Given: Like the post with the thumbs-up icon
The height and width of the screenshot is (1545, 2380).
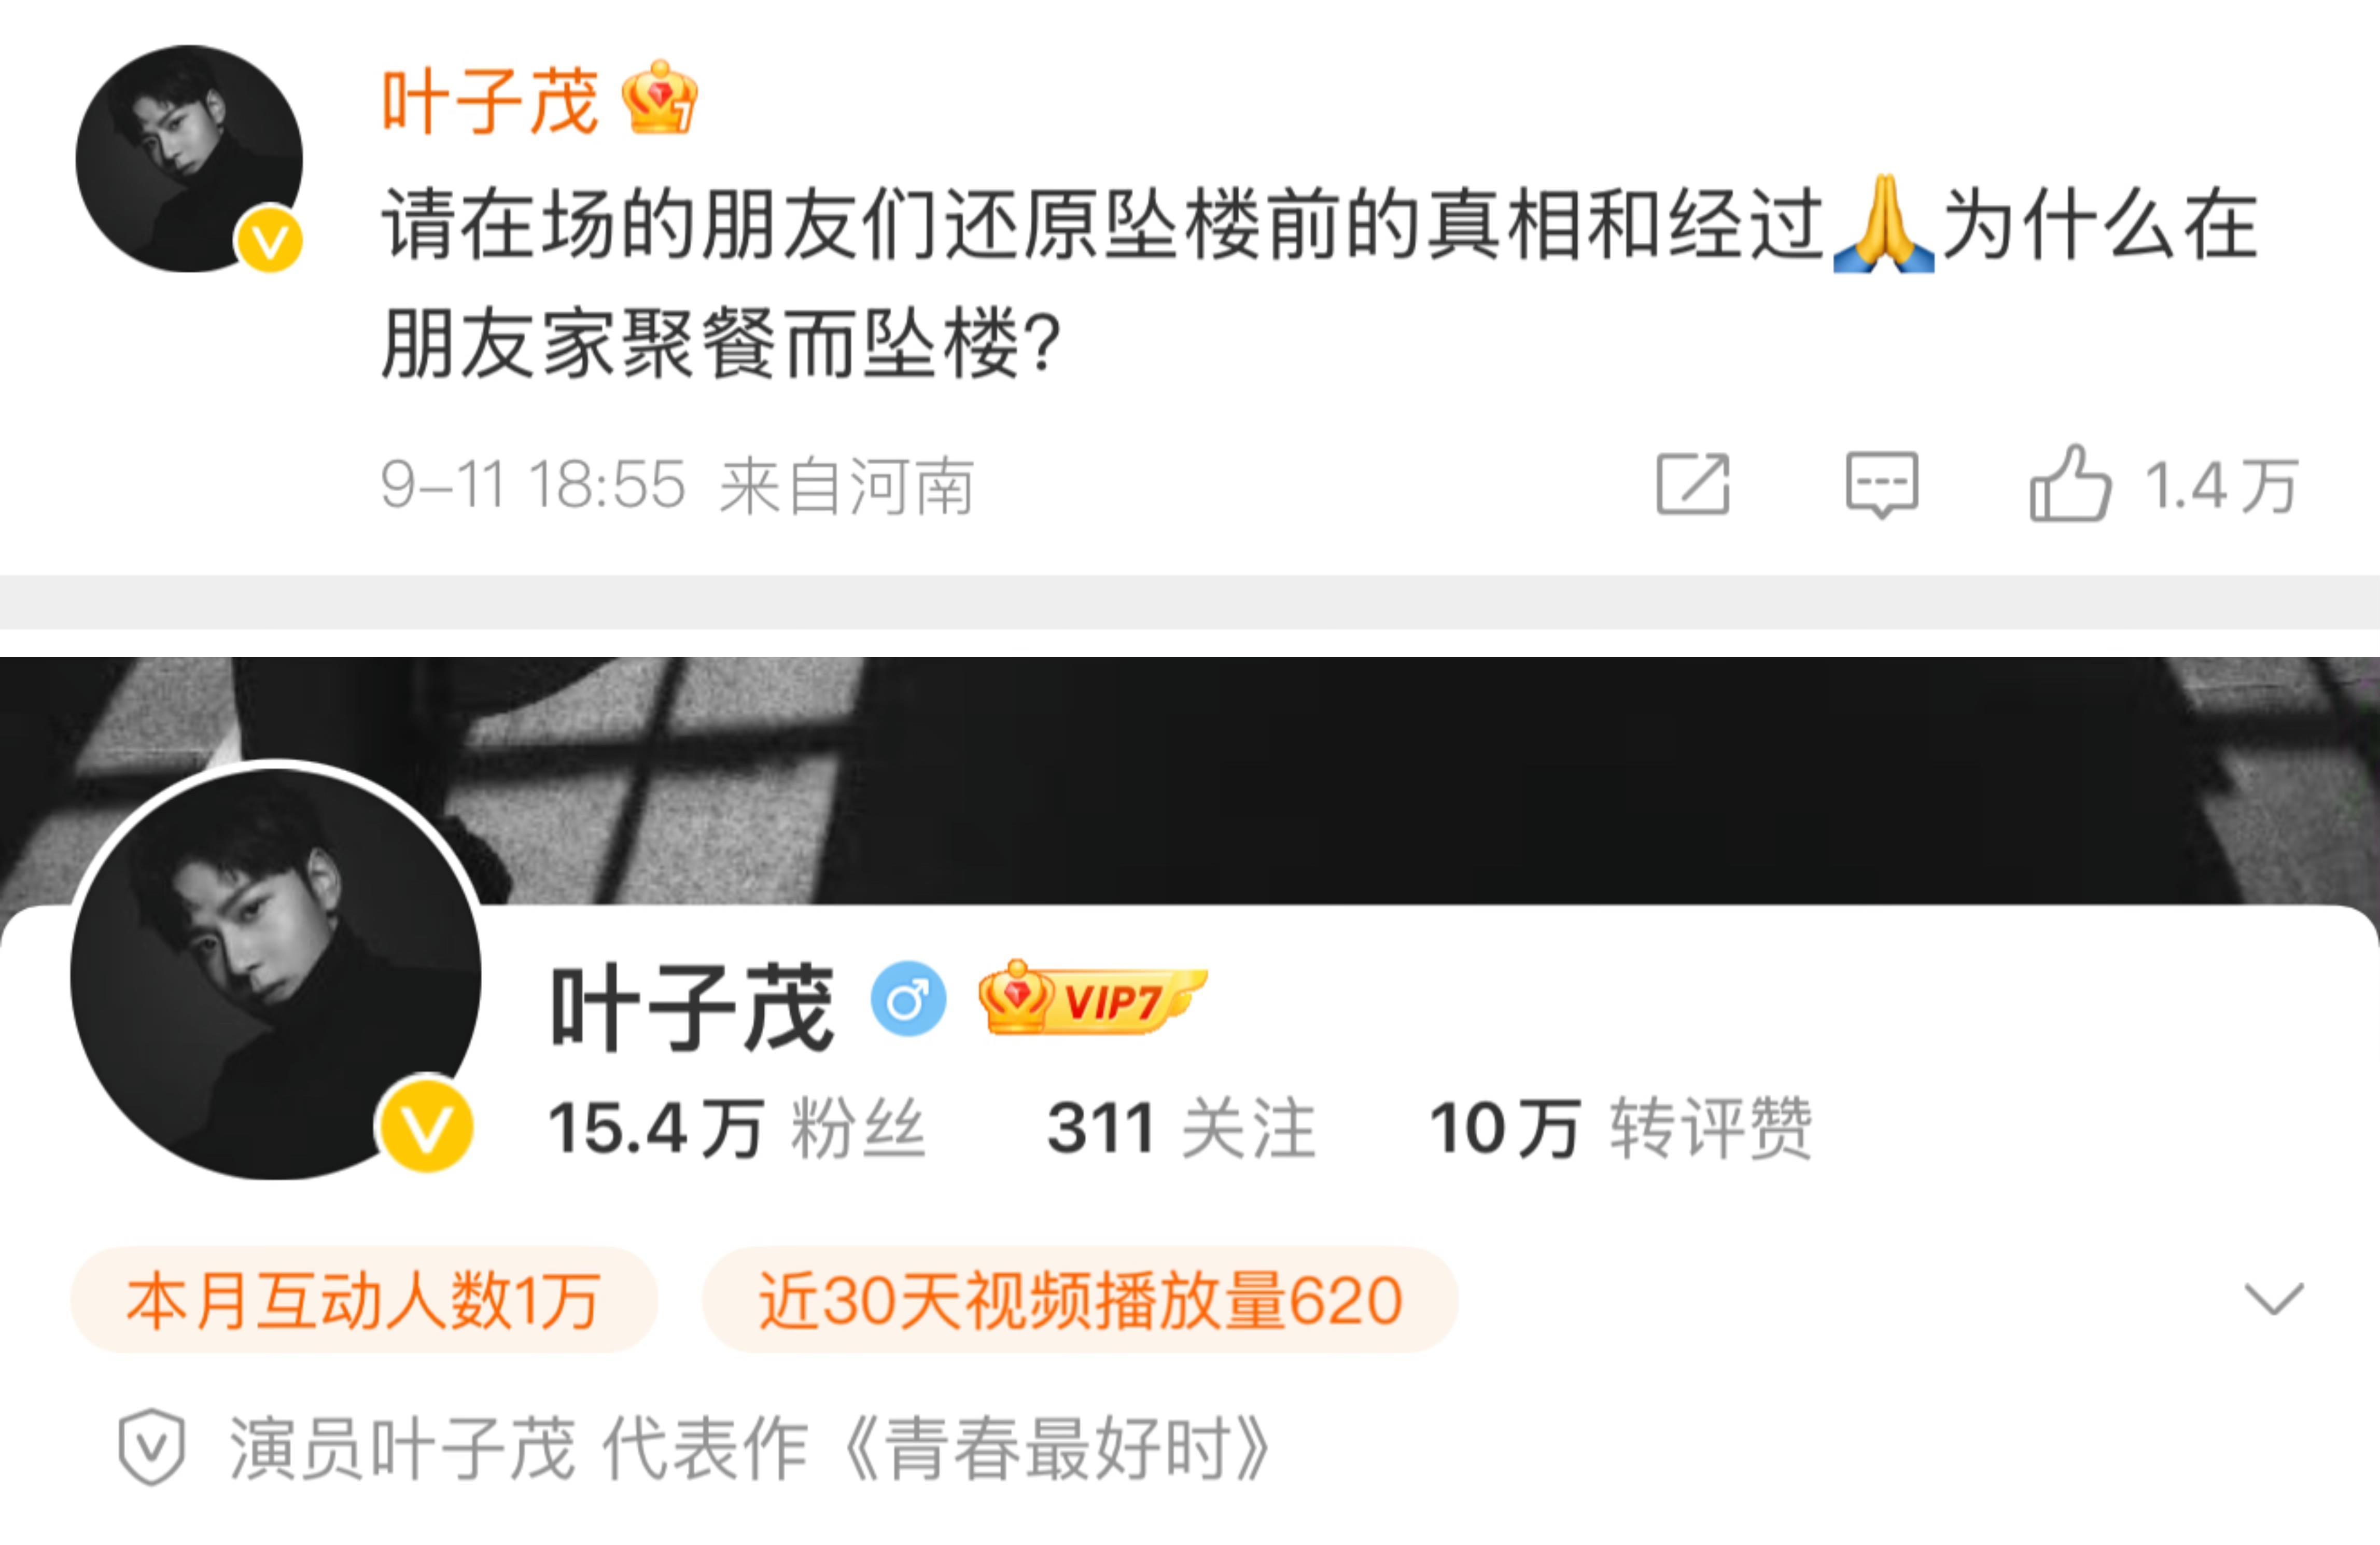Looking at the screenshot, I should (2069, 484).
